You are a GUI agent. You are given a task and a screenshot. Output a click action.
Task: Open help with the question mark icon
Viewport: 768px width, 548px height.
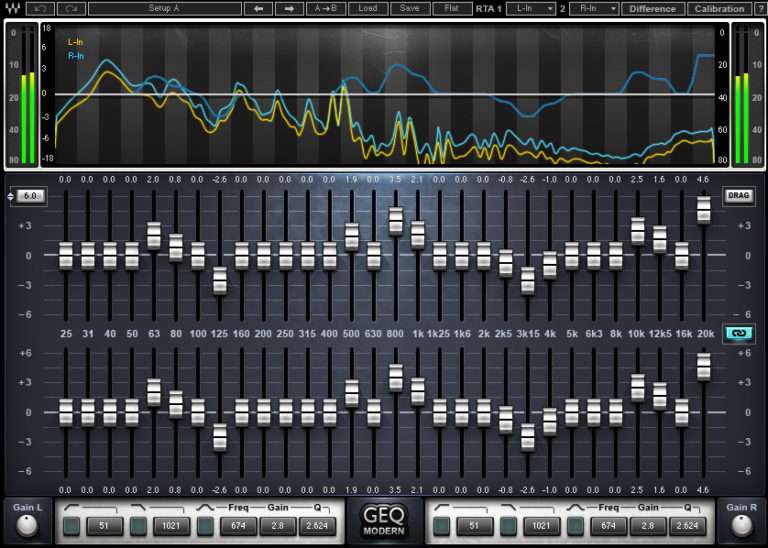(x=759, y=8)
